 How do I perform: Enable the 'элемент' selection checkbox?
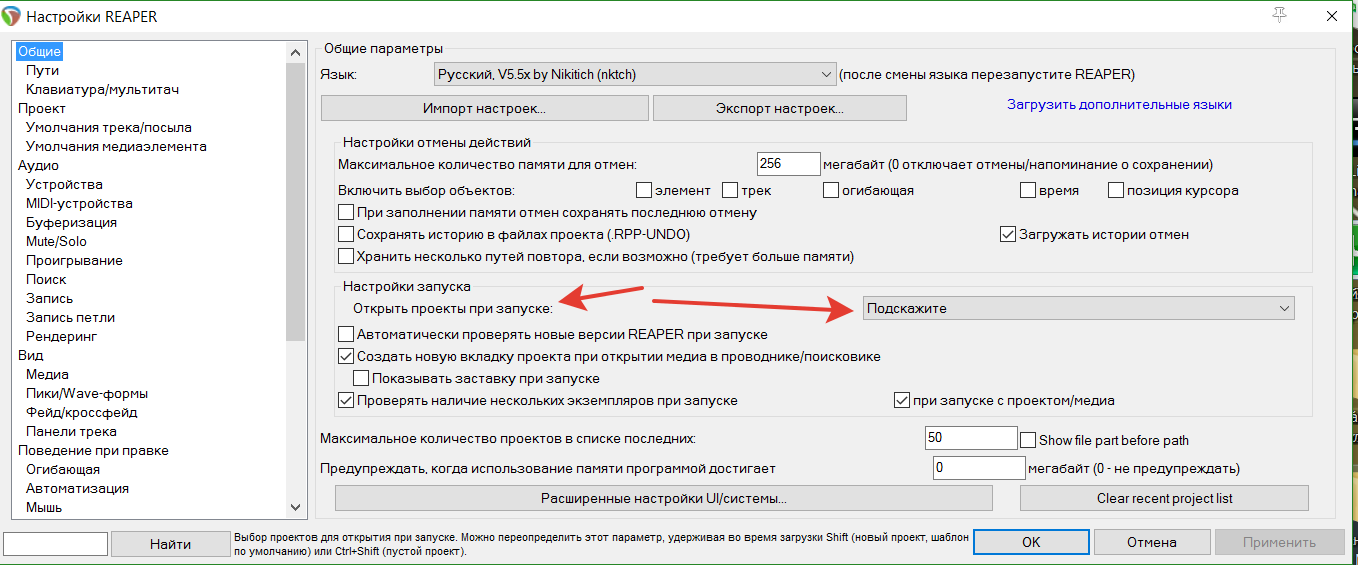point(644,190)
